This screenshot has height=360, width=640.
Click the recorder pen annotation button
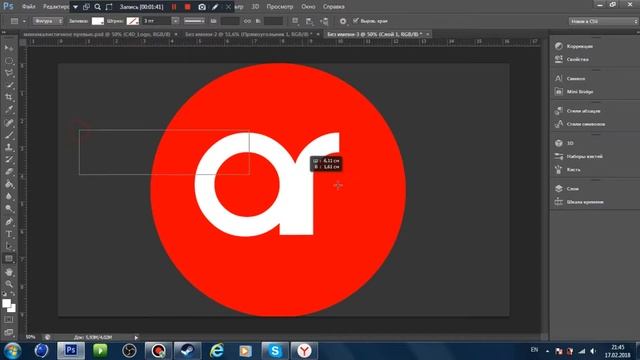pos(215,7)
